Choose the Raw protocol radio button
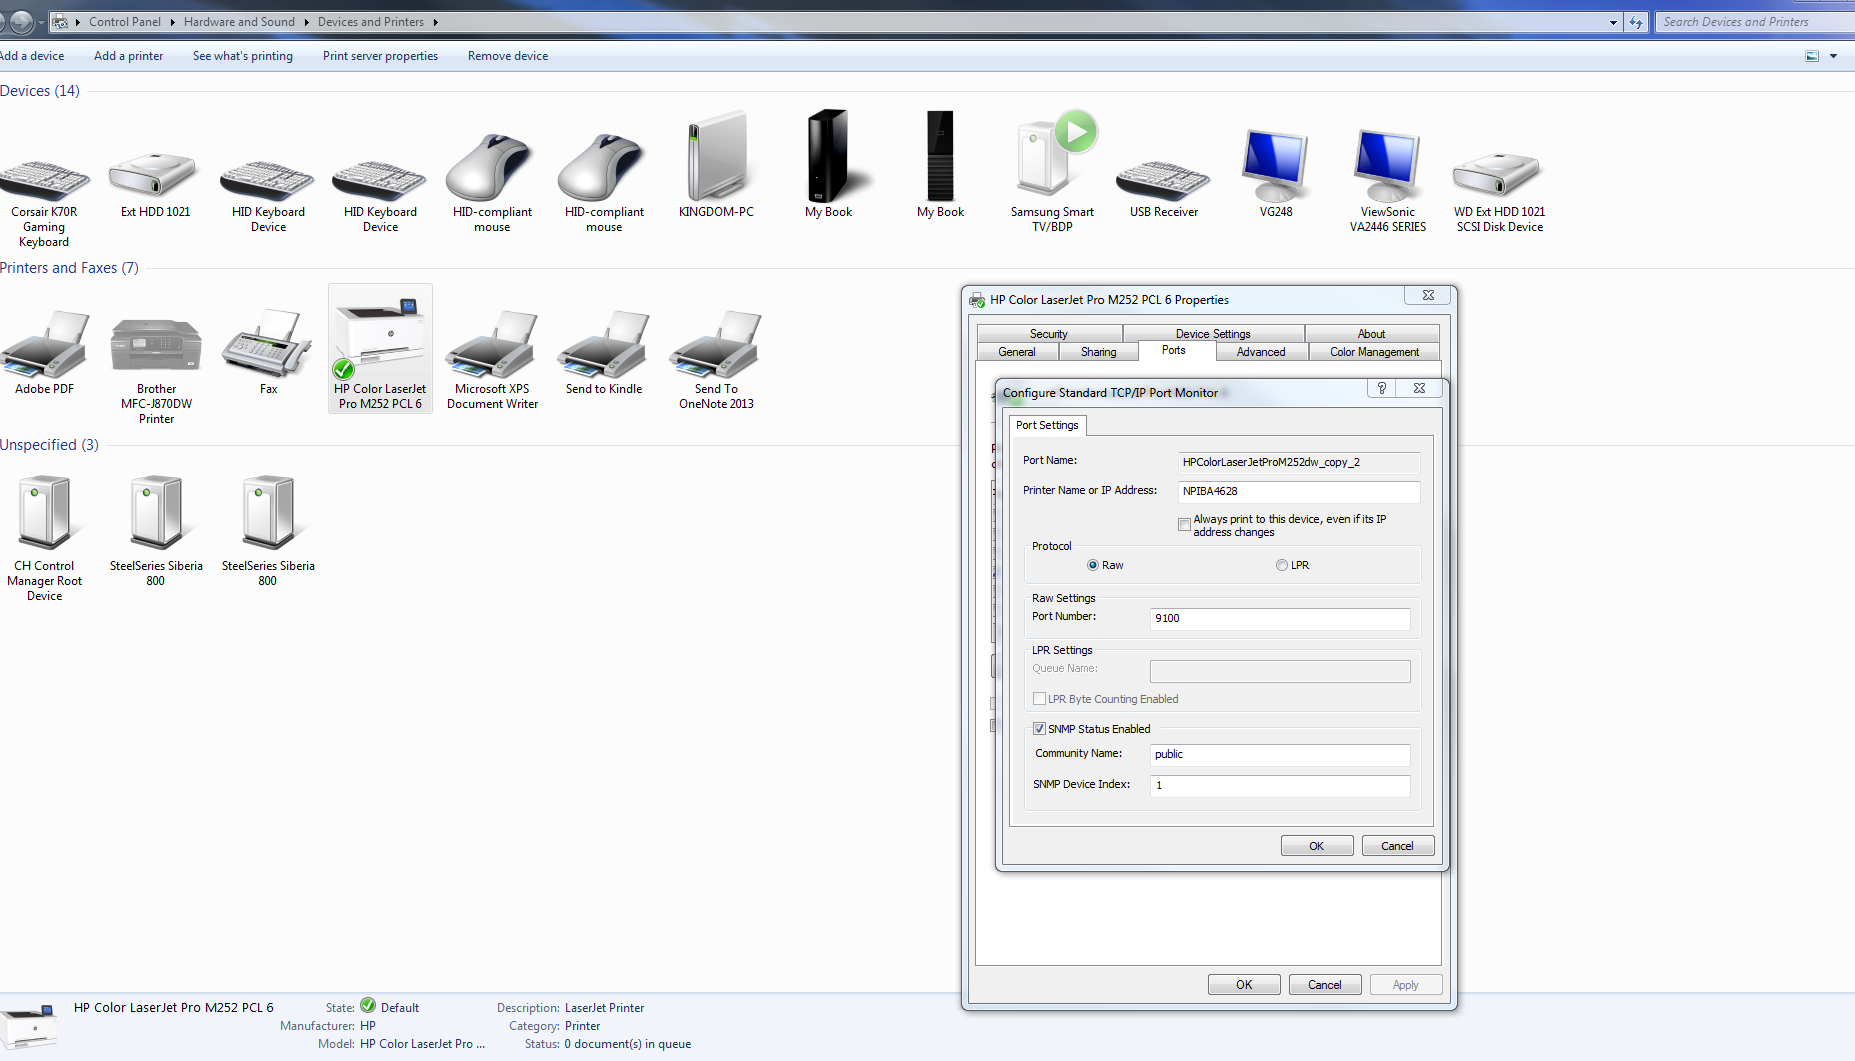Screen dimensions: 1855x1061 [x=1093, y=565]
